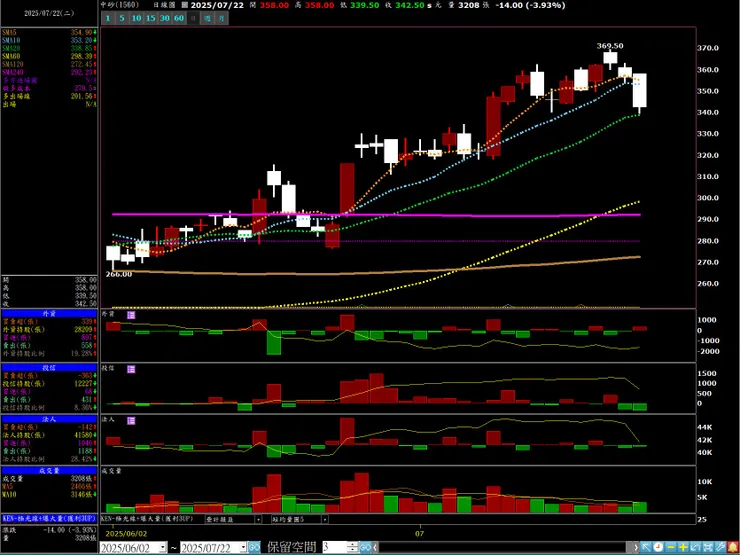
Task: Click the fit-to-window icon in bottom toolbar
Action: (x=707, y=547)
